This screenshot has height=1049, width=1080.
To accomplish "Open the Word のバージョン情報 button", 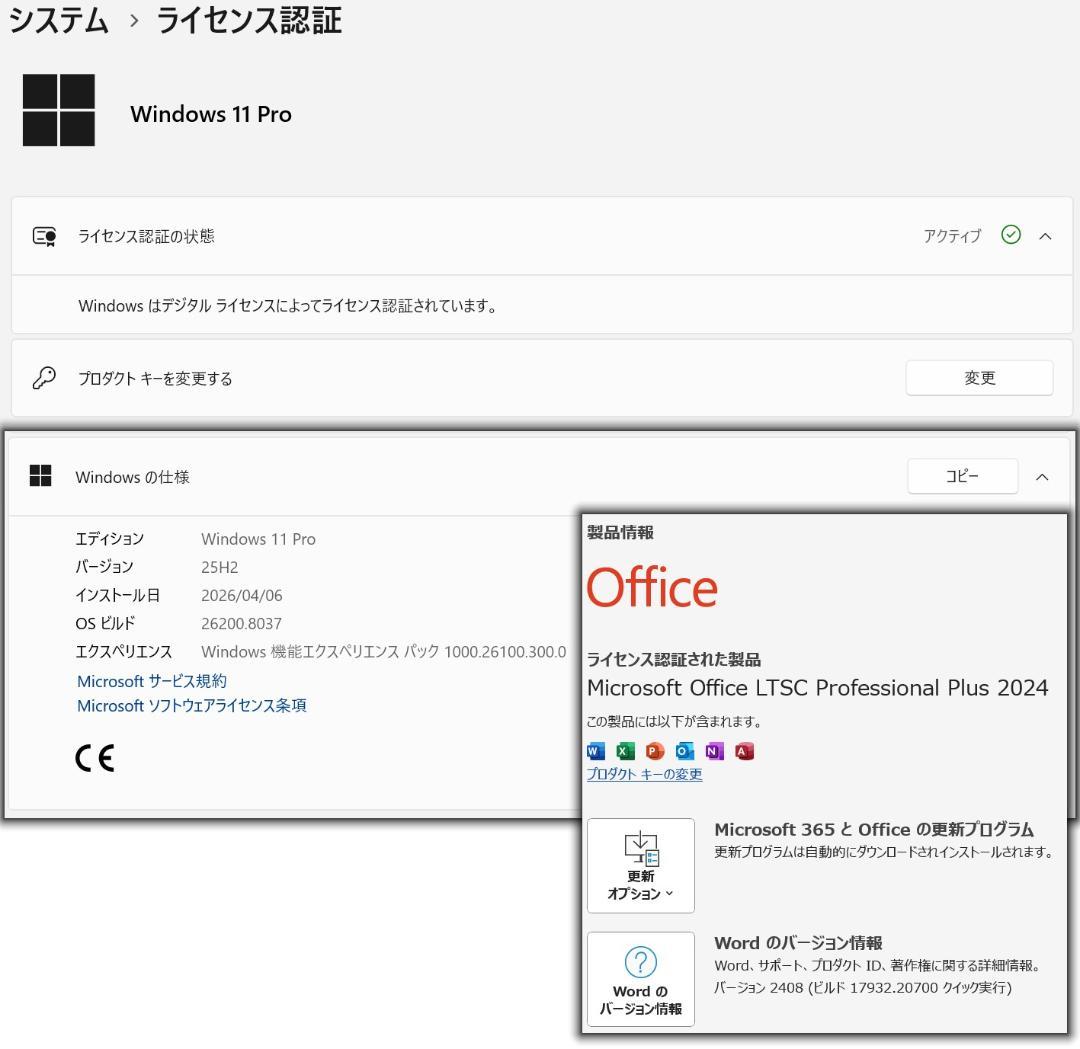I will [641, 979].
